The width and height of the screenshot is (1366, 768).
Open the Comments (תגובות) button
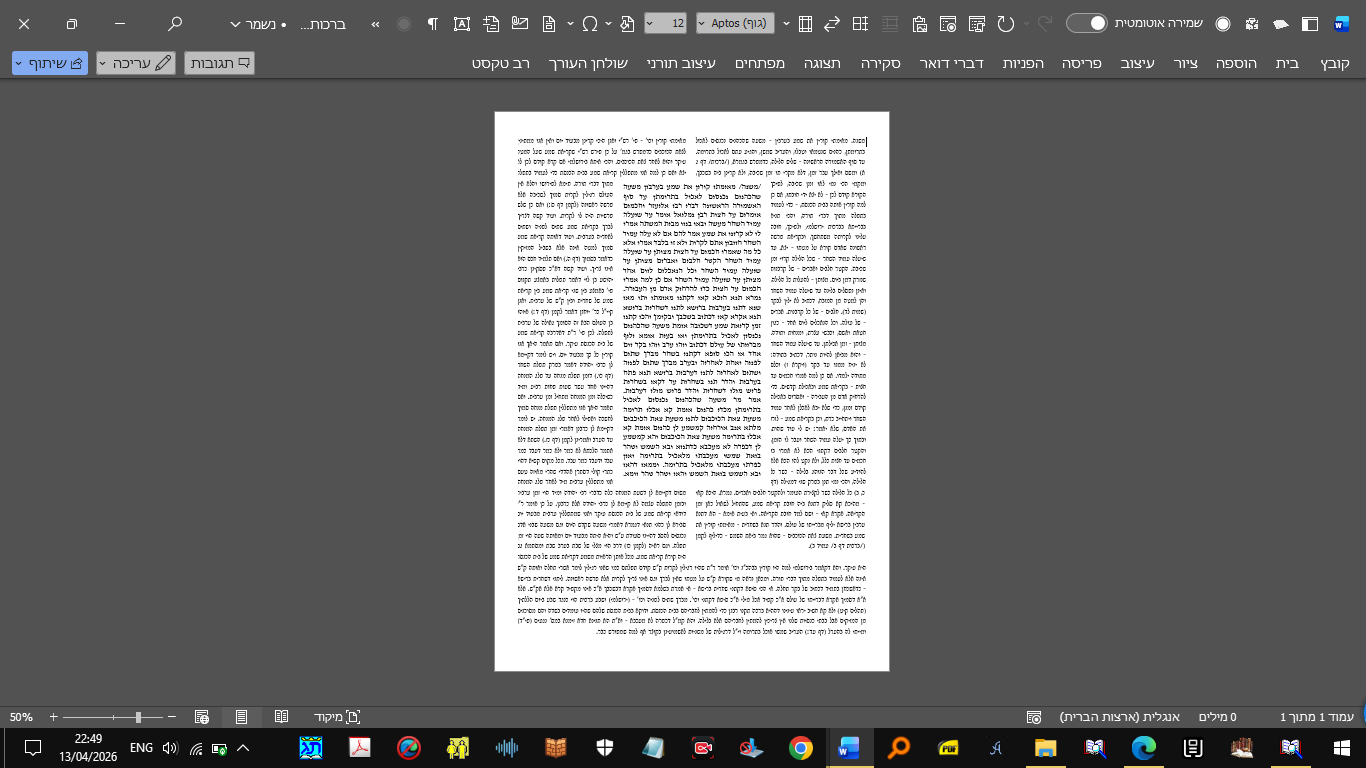pyautogui.click(x=219, y=63)
